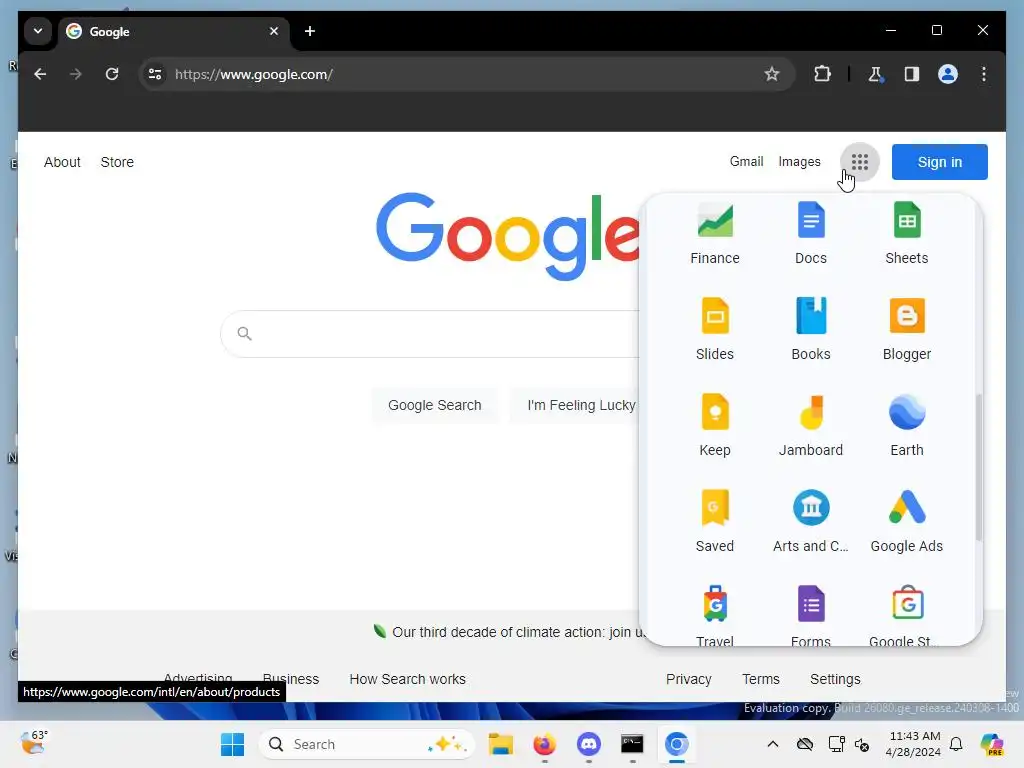Image resolution: width=1024 pixels, height=768 pixels.
Task: Open the Privacy footer link
Action: 688,679
